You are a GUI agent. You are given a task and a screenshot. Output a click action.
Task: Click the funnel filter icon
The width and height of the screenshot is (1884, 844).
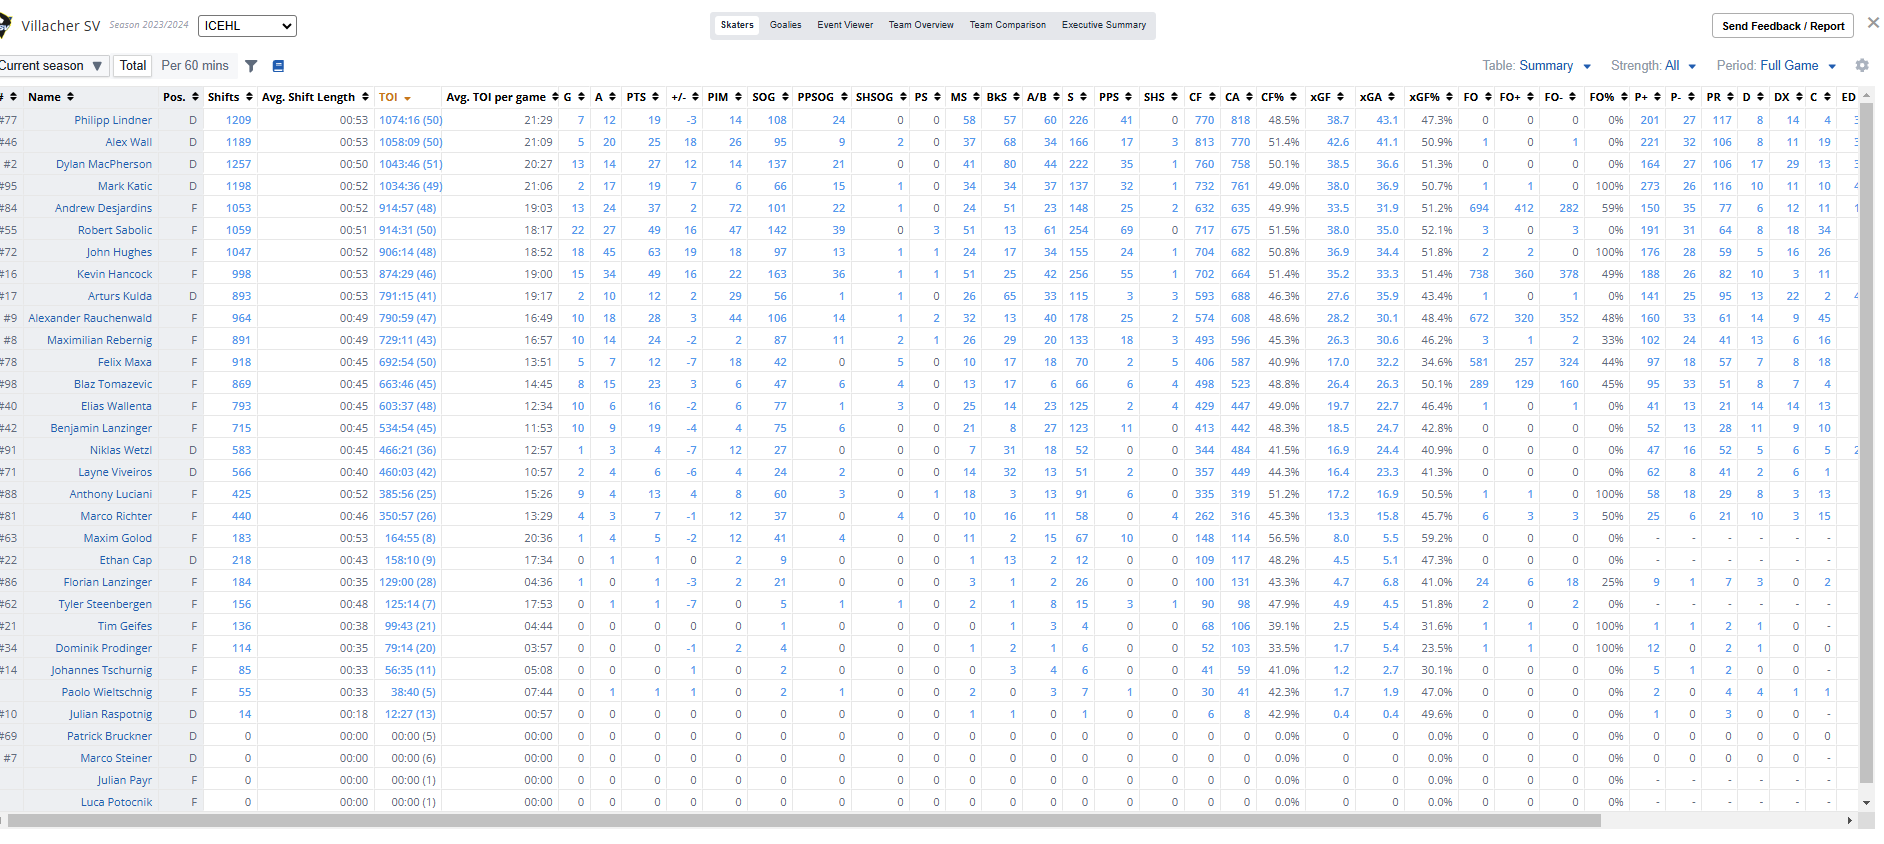[x=251, y=66]
